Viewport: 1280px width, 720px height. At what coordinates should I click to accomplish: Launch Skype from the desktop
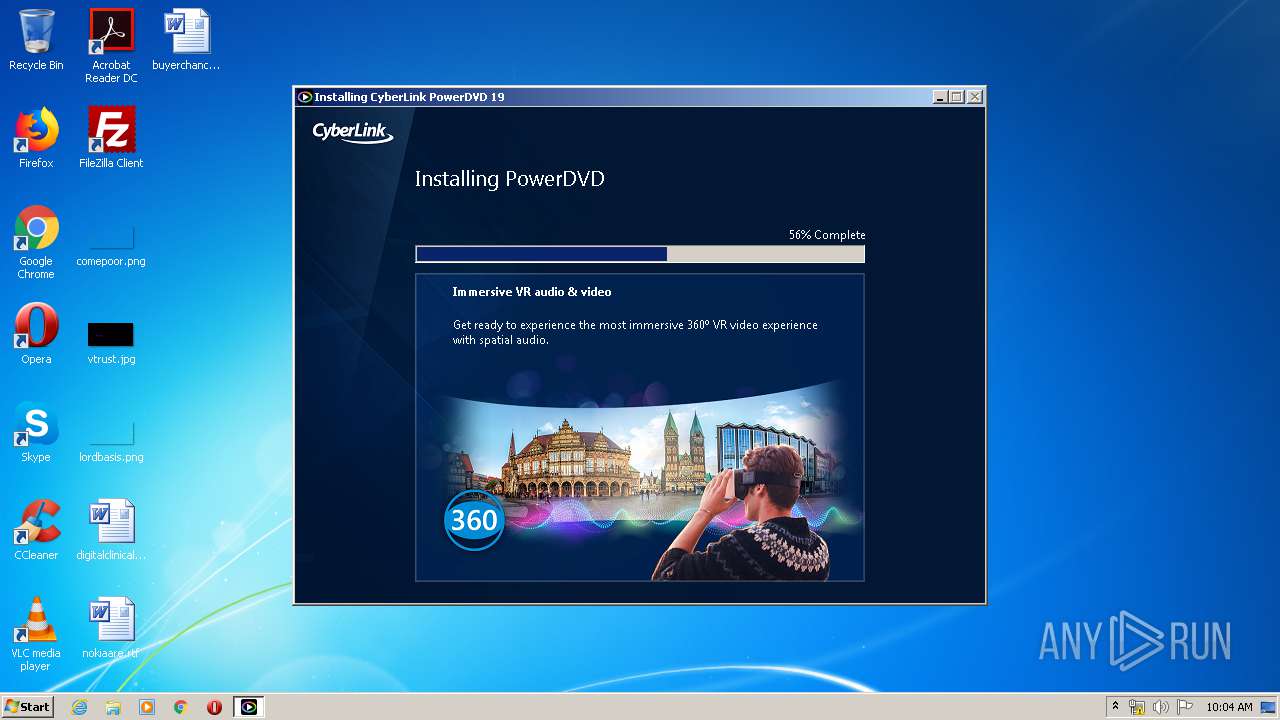point(36,432)
